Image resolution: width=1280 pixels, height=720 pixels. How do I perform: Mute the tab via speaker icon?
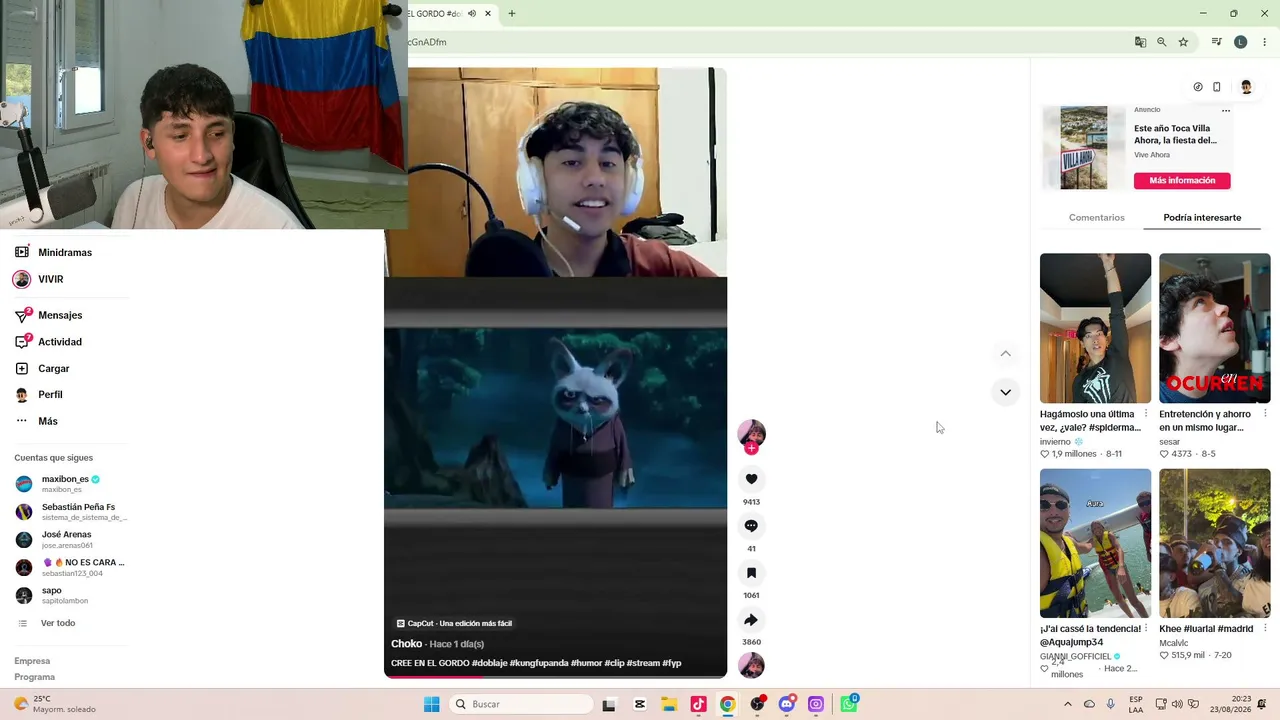click(x=472, y=13)
